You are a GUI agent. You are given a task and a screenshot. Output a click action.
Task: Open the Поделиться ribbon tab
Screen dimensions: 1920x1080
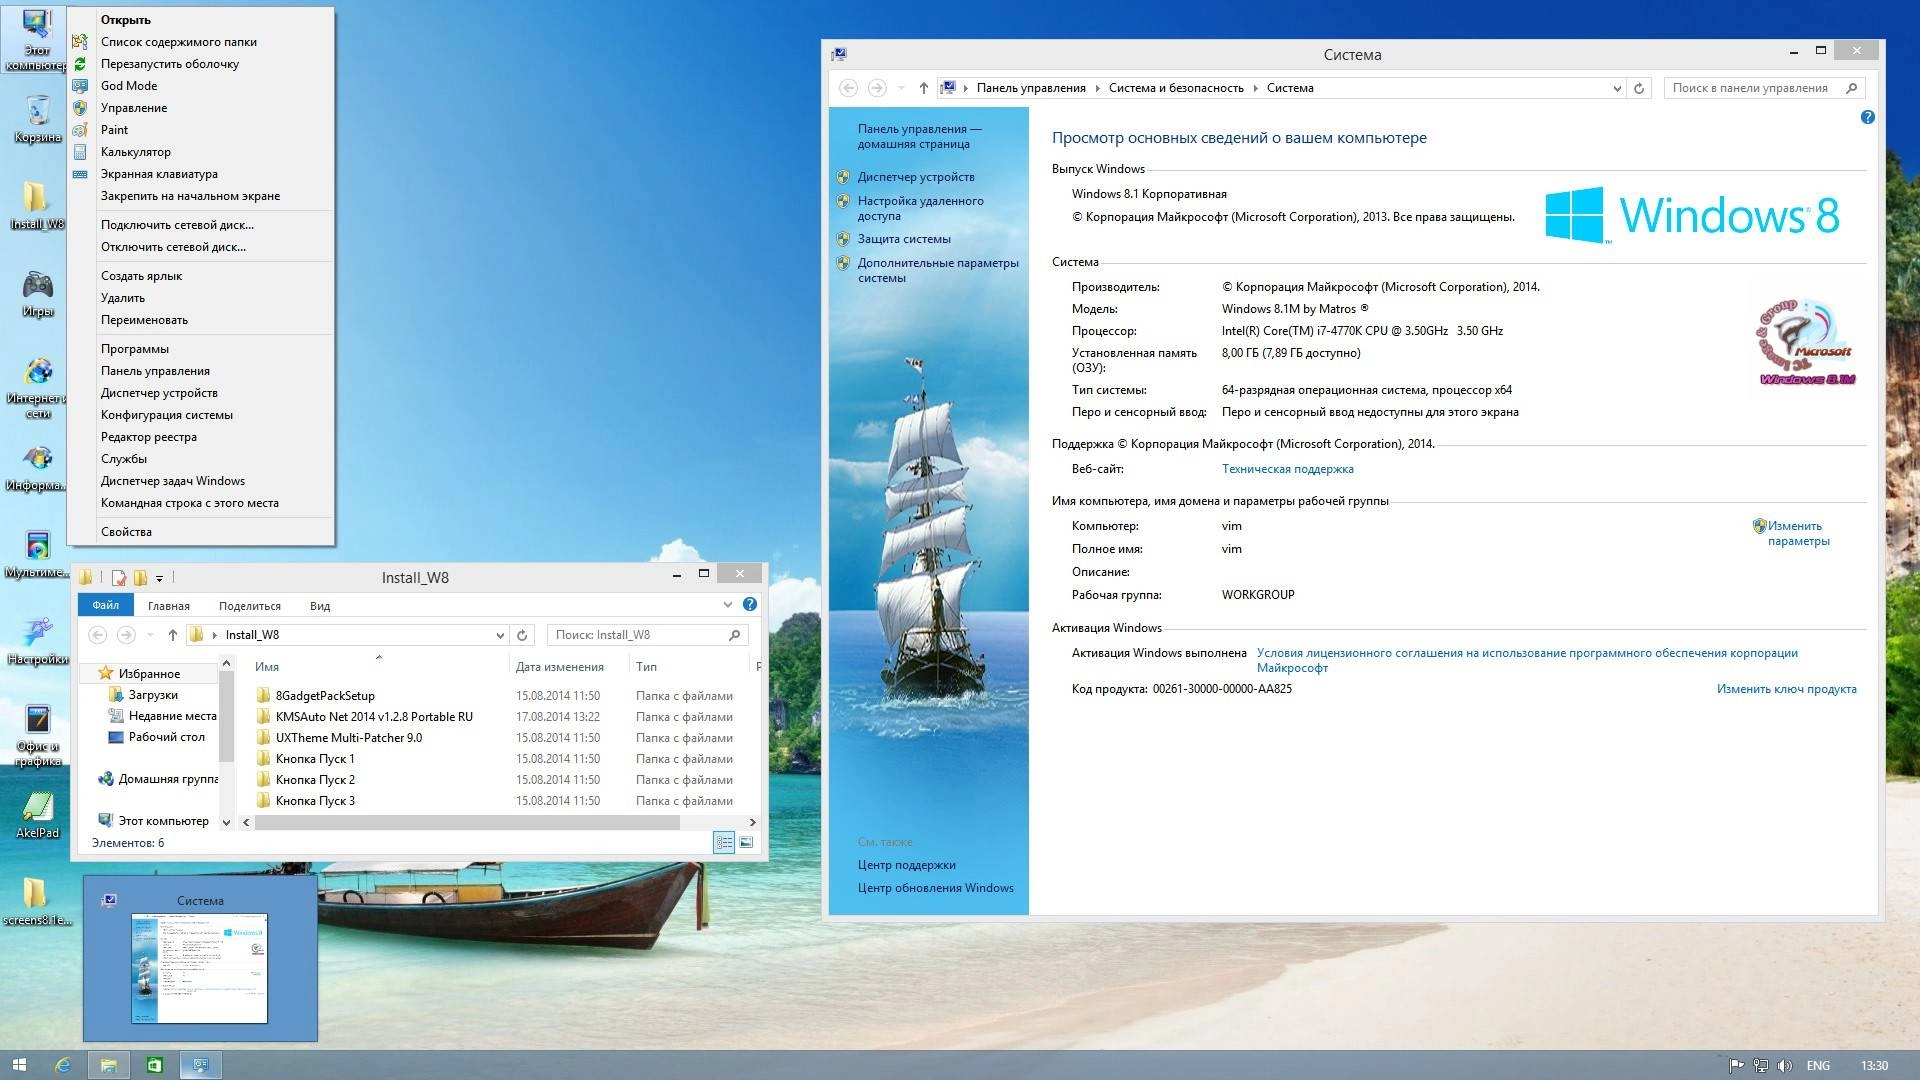click(250, 606)
